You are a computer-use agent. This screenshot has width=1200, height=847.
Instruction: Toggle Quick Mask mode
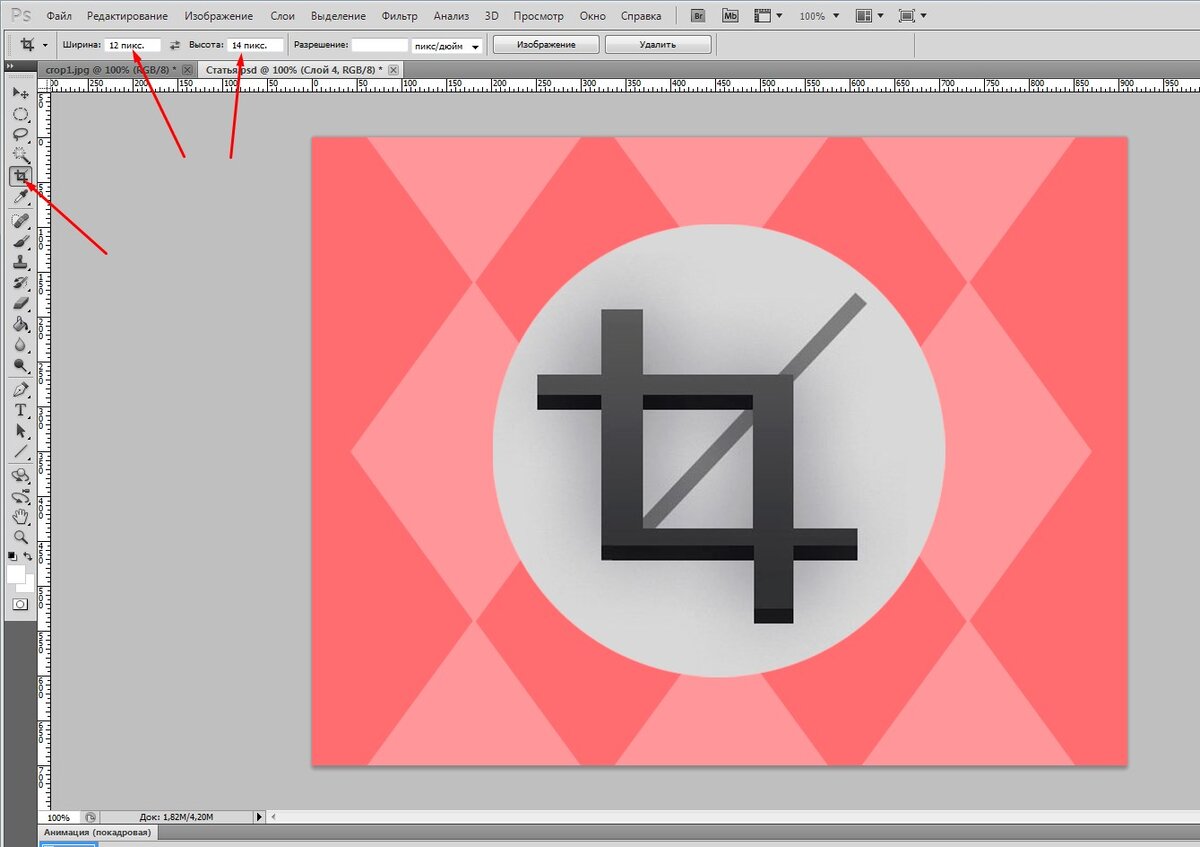pyautogui.click(x=20, y=604)
